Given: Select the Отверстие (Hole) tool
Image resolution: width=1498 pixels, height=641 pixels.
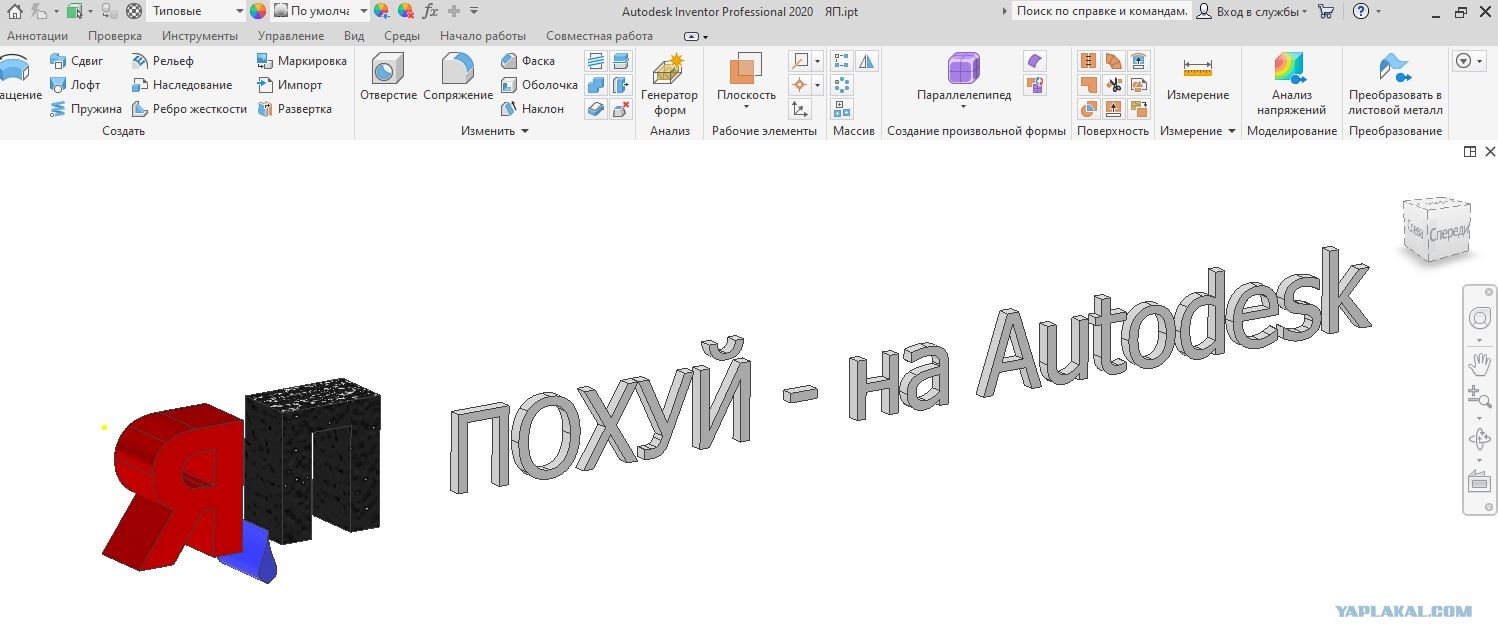Looking at the screenshot, I should pos(388,77).
